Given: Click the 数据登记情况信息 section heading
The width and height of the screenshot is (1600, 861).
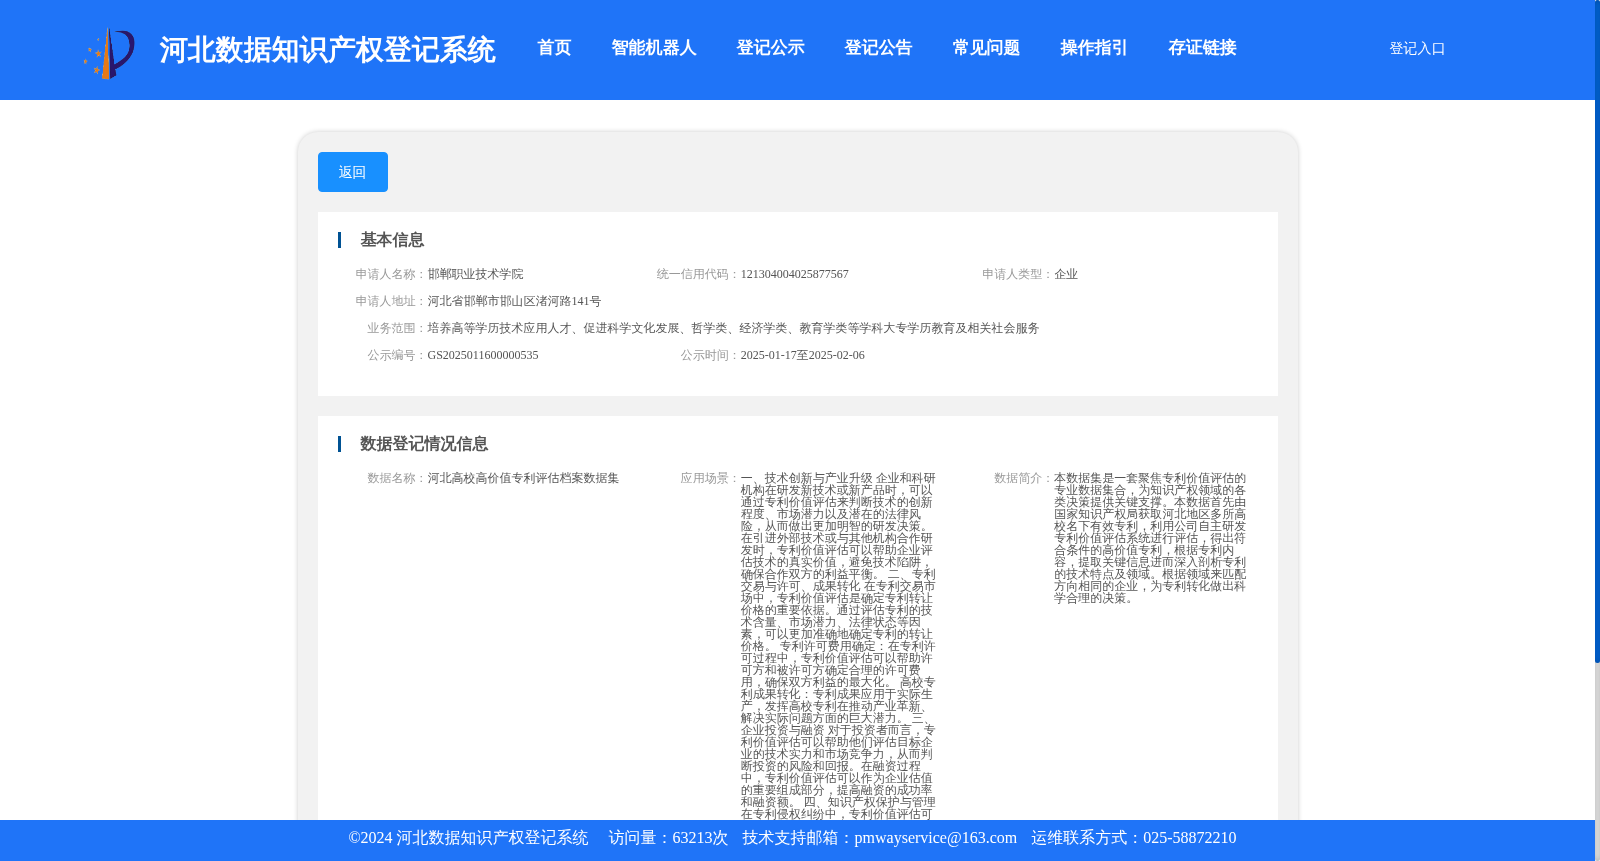Looking at the screenshot, I should [x=424, y=444].
